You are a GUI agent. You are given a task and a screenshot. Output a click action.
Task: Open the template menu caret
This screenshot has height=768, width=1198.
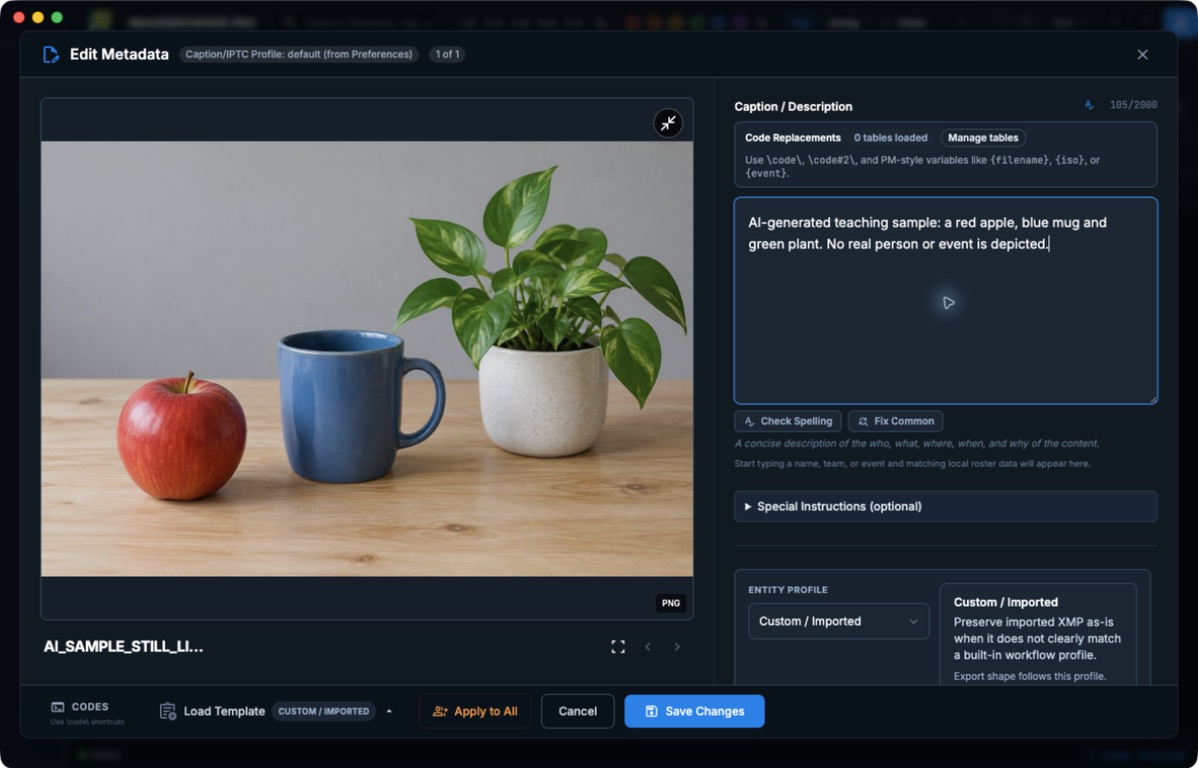pos(389,711)
